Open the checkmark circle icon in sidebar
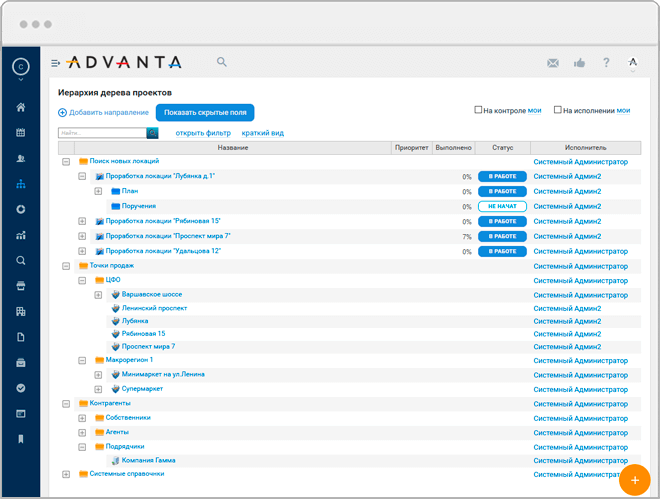Viewport: 660px width, 499px height. [x=21, y=388]
